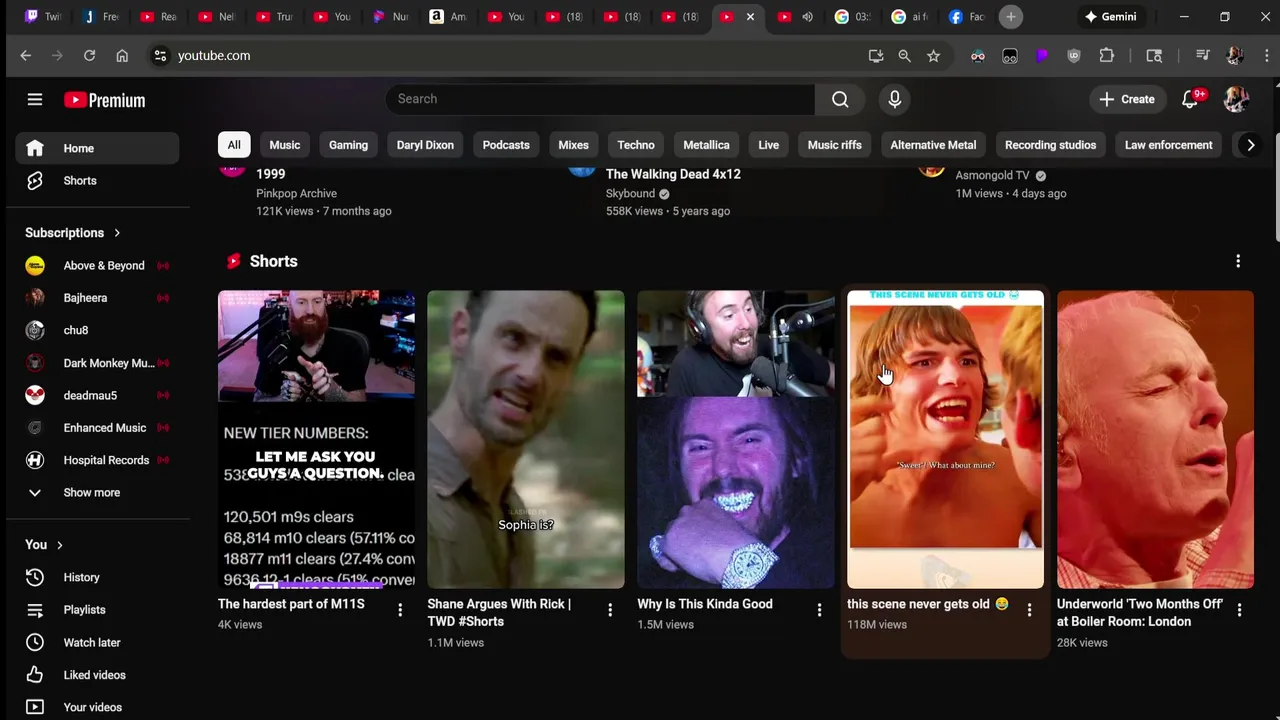The image size is (1280, 720).
Task: Expand Show more subscriptions
Action: point(97,492)
